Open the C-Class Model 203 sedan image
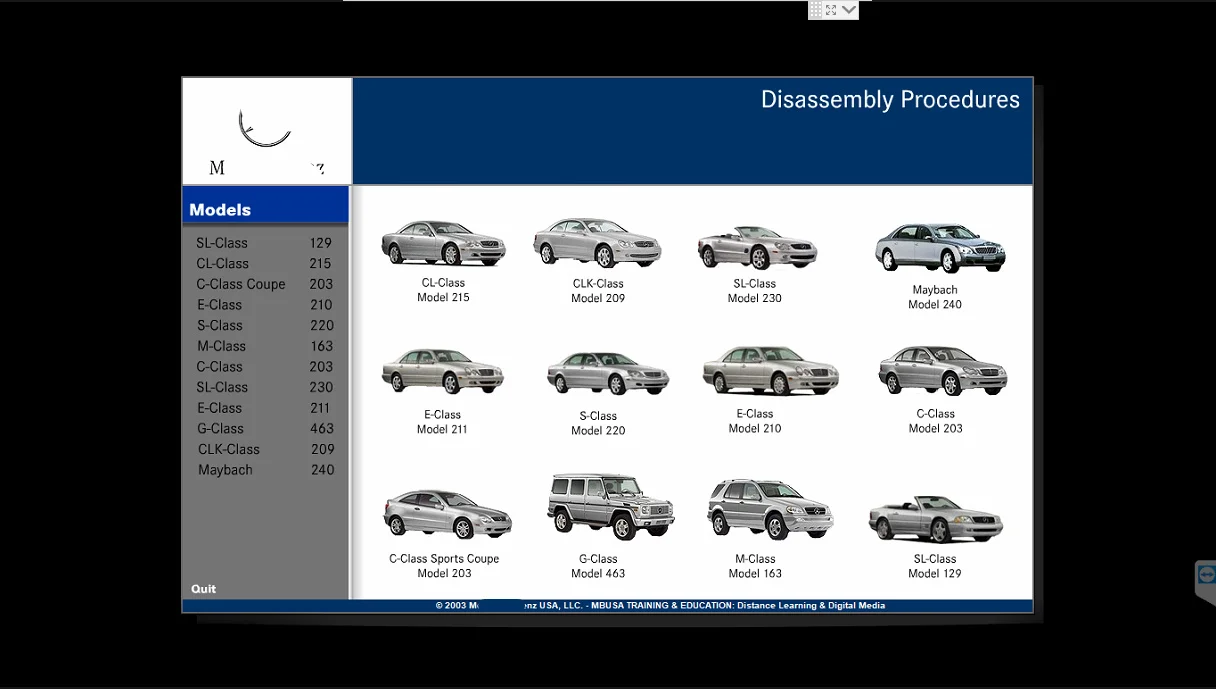Viewport: 1216px width, 690px height. [943, 370]
